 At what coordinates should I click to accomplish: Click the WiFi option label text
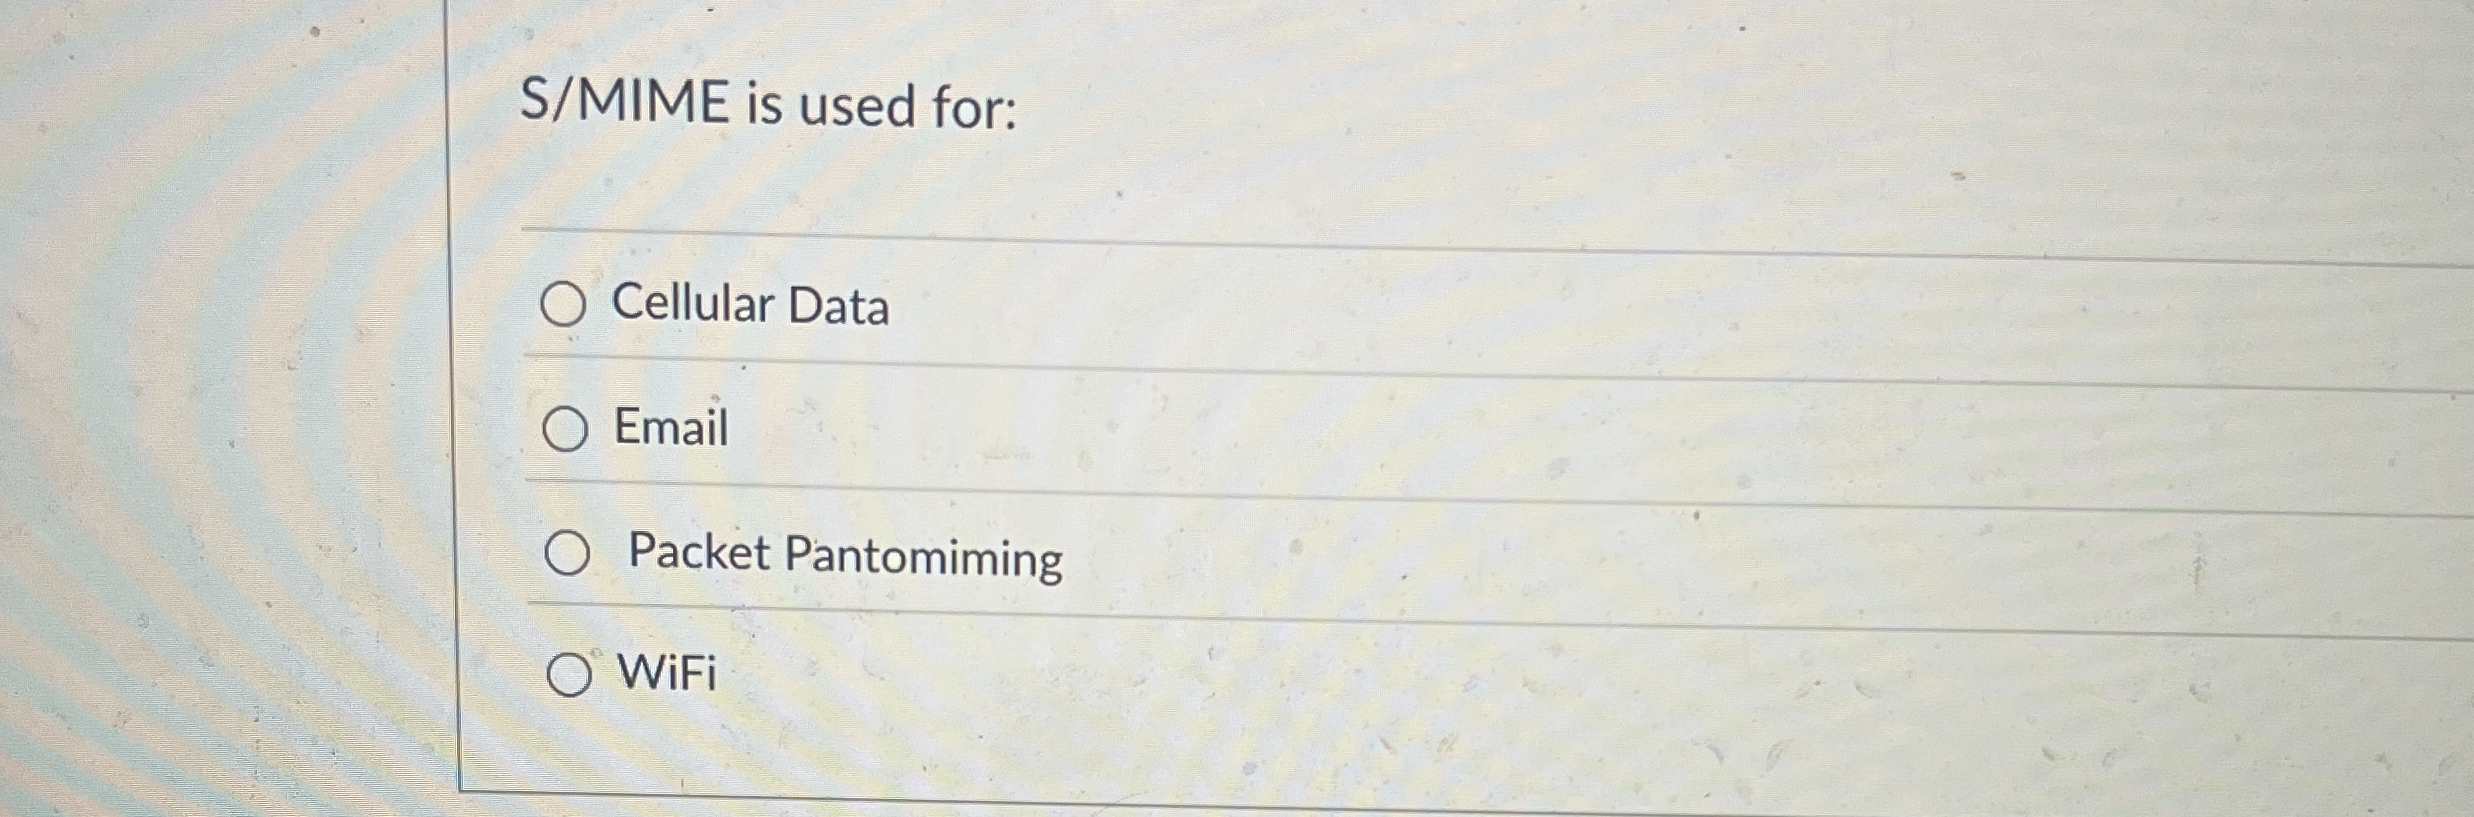[666, 674]
